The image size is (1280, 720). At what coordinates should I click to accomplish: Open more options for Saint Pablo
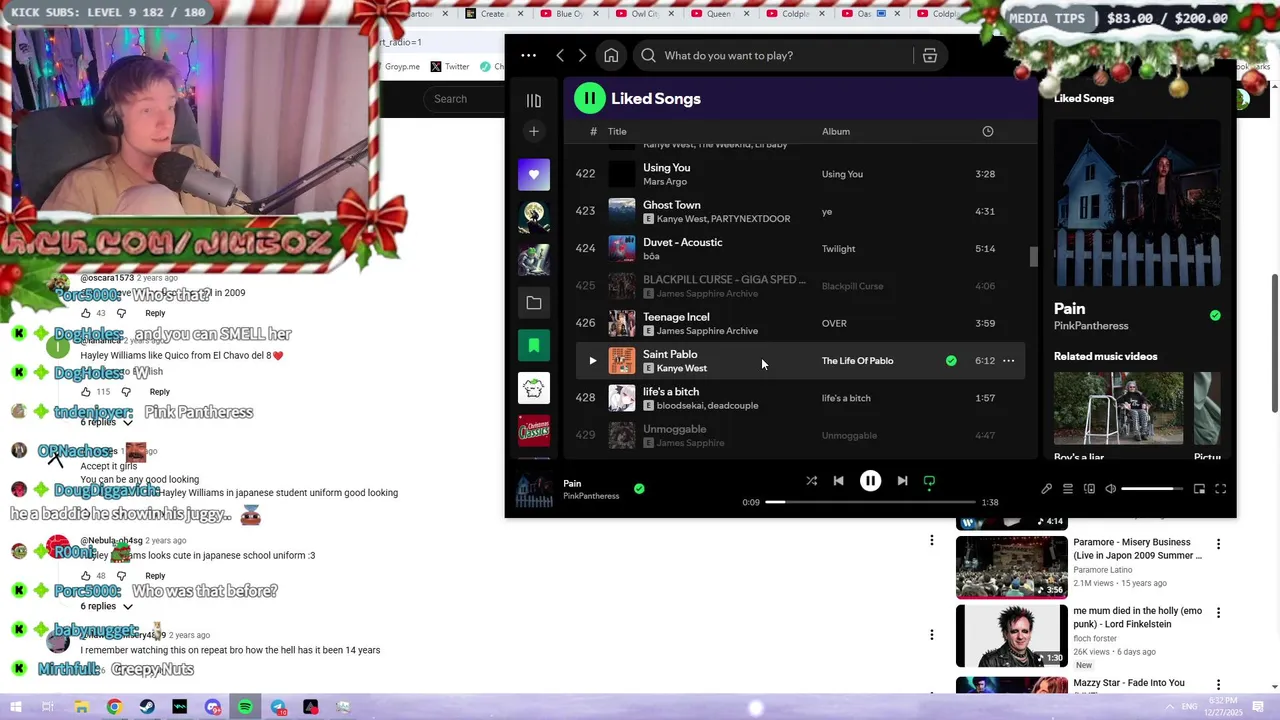click(x=1008, y=361)
